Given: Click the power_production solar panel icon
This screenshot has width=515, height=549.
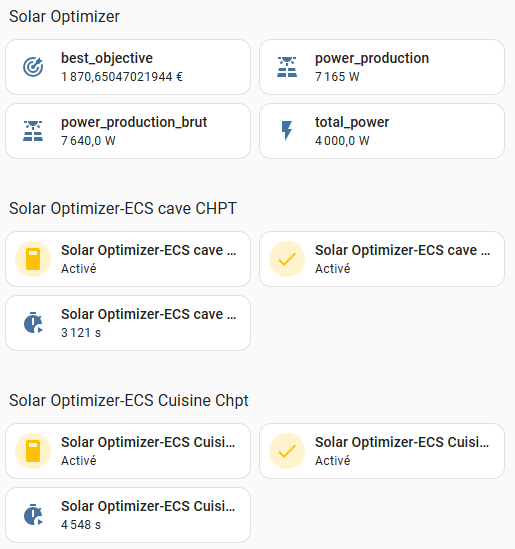Looking at the screenshot, I should coord(287,67).
